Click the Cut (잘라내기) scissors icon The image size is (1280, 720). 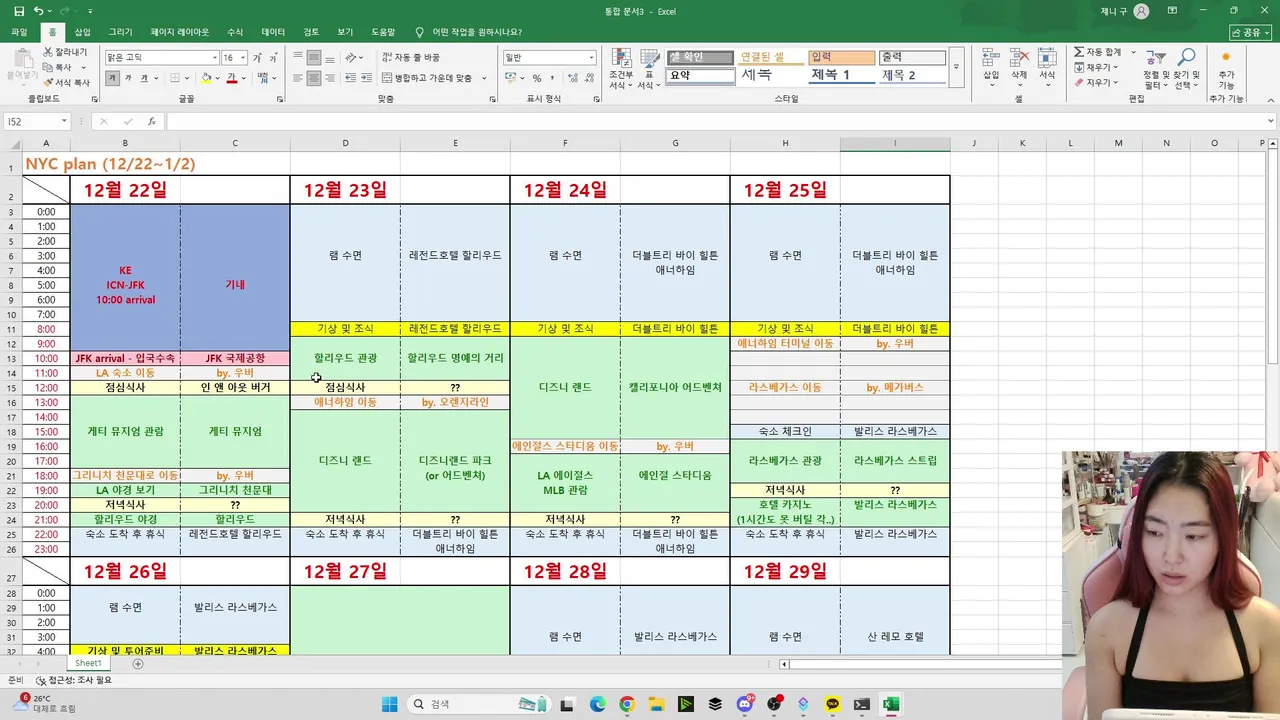48,52
